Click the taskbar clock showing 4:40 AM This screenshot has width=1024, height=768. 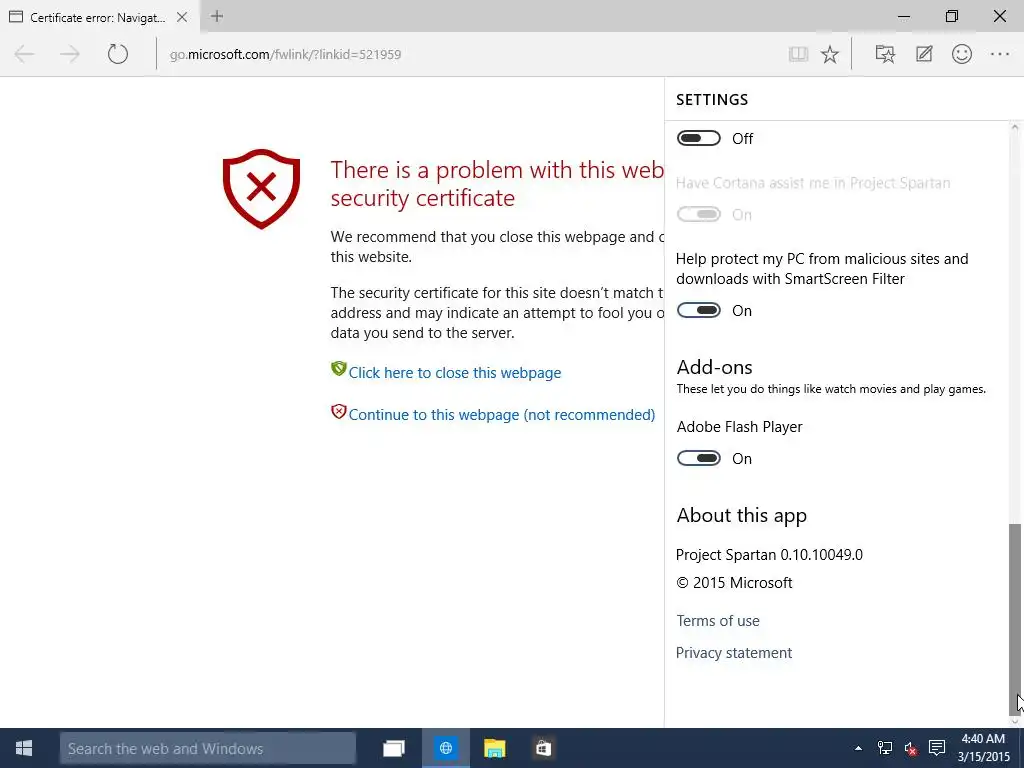[x=984, y=748]
